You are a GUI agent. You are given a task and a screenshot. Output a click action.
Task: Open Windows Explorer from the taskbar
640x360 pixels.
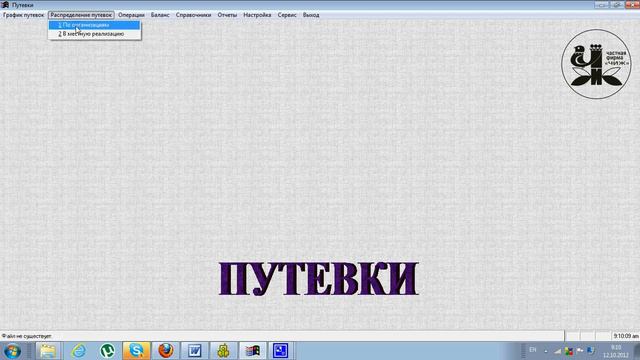pyautogui.click(x=48, y=351)
